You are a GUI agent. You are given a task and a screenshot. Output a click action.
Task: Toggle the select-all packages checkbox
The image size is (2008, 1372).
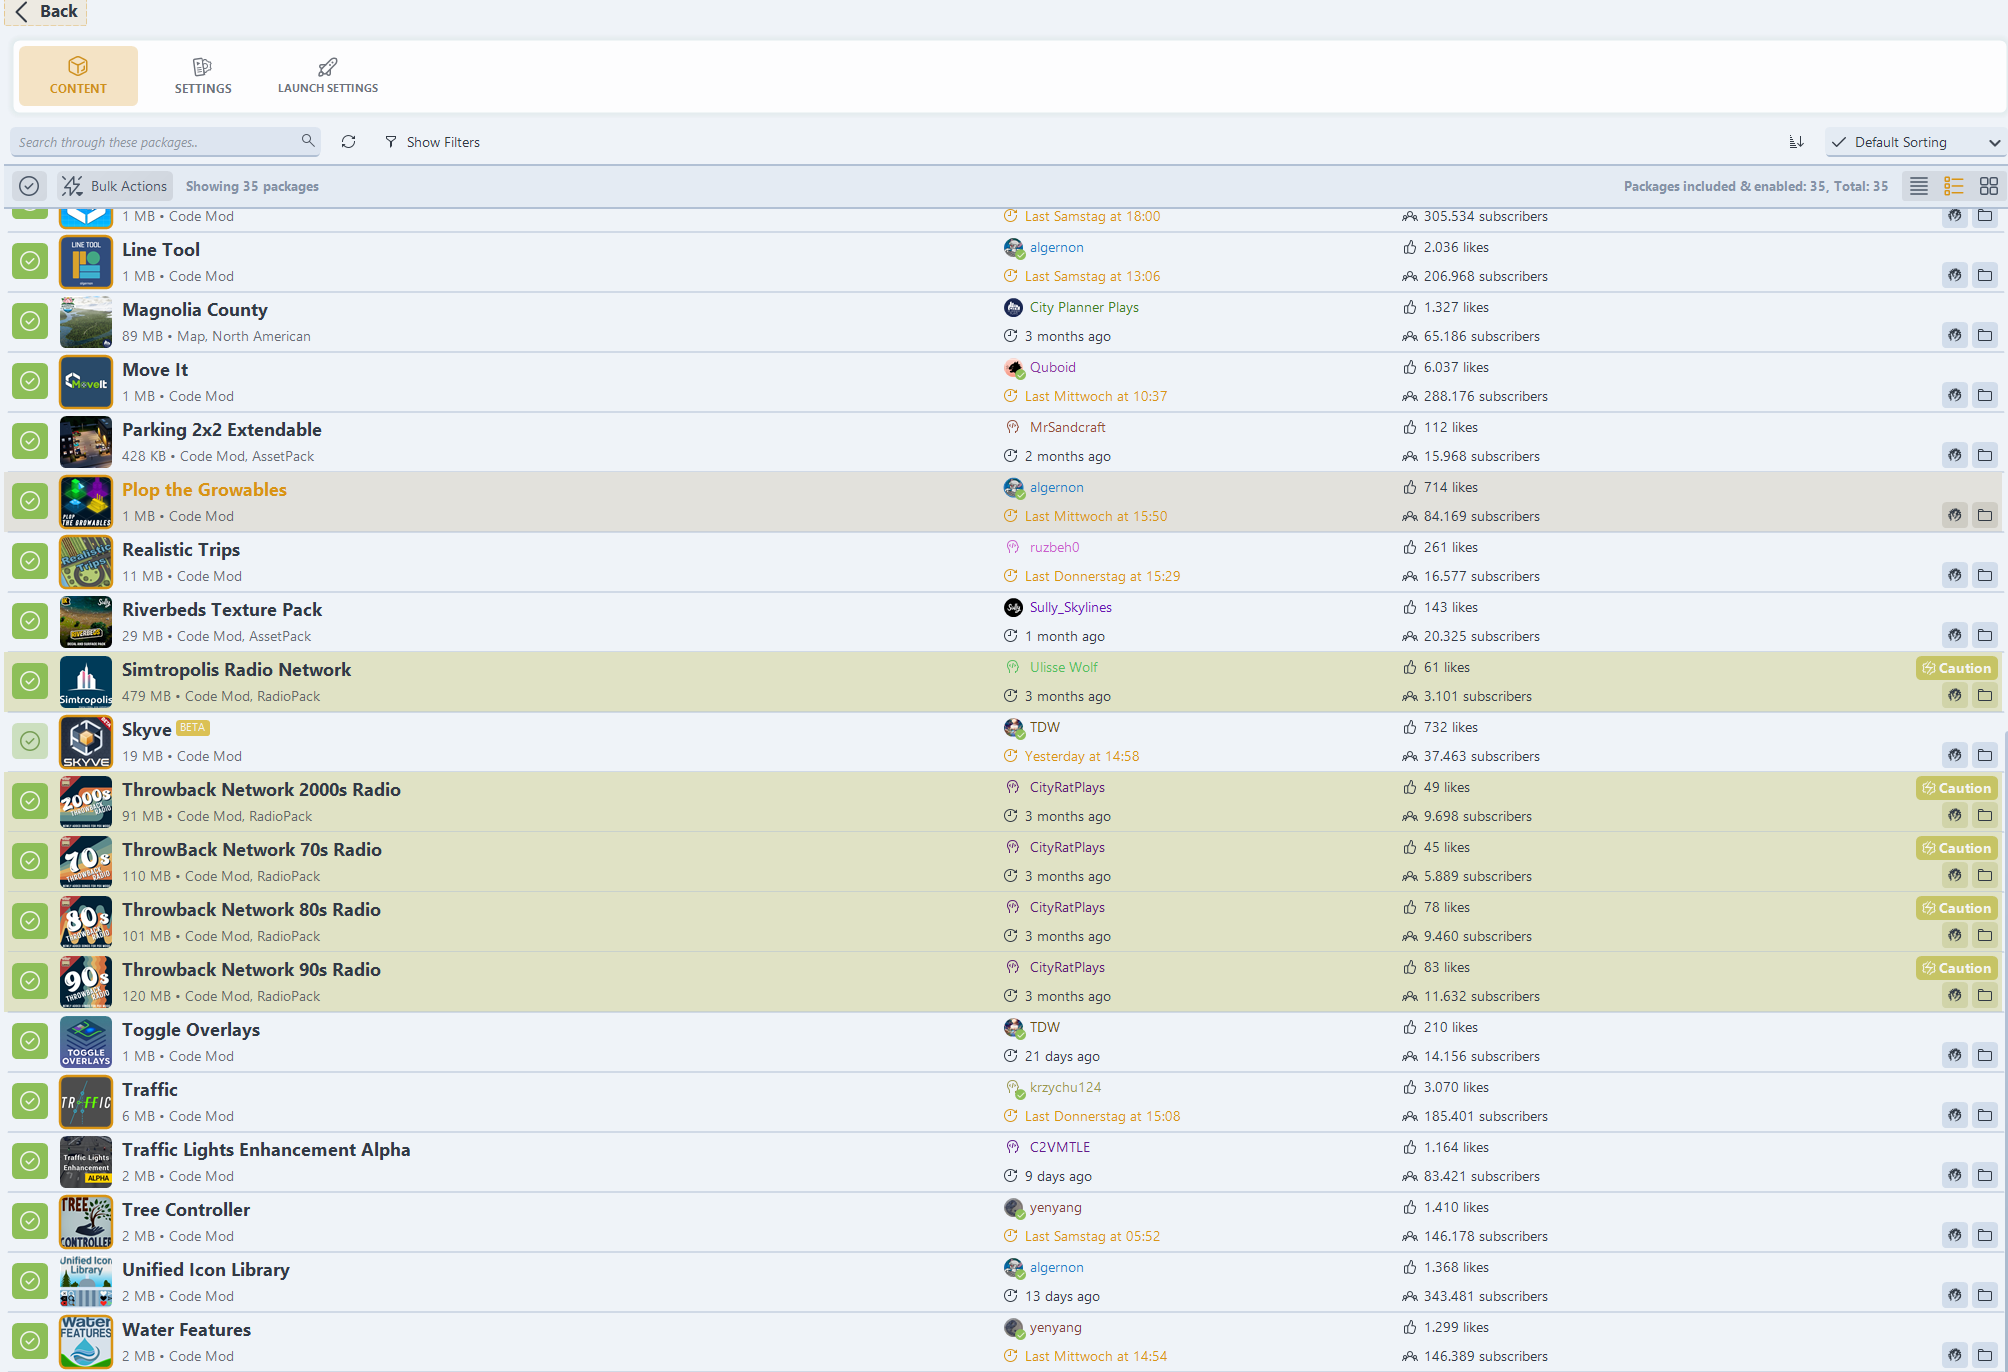[x=29, y=186]
